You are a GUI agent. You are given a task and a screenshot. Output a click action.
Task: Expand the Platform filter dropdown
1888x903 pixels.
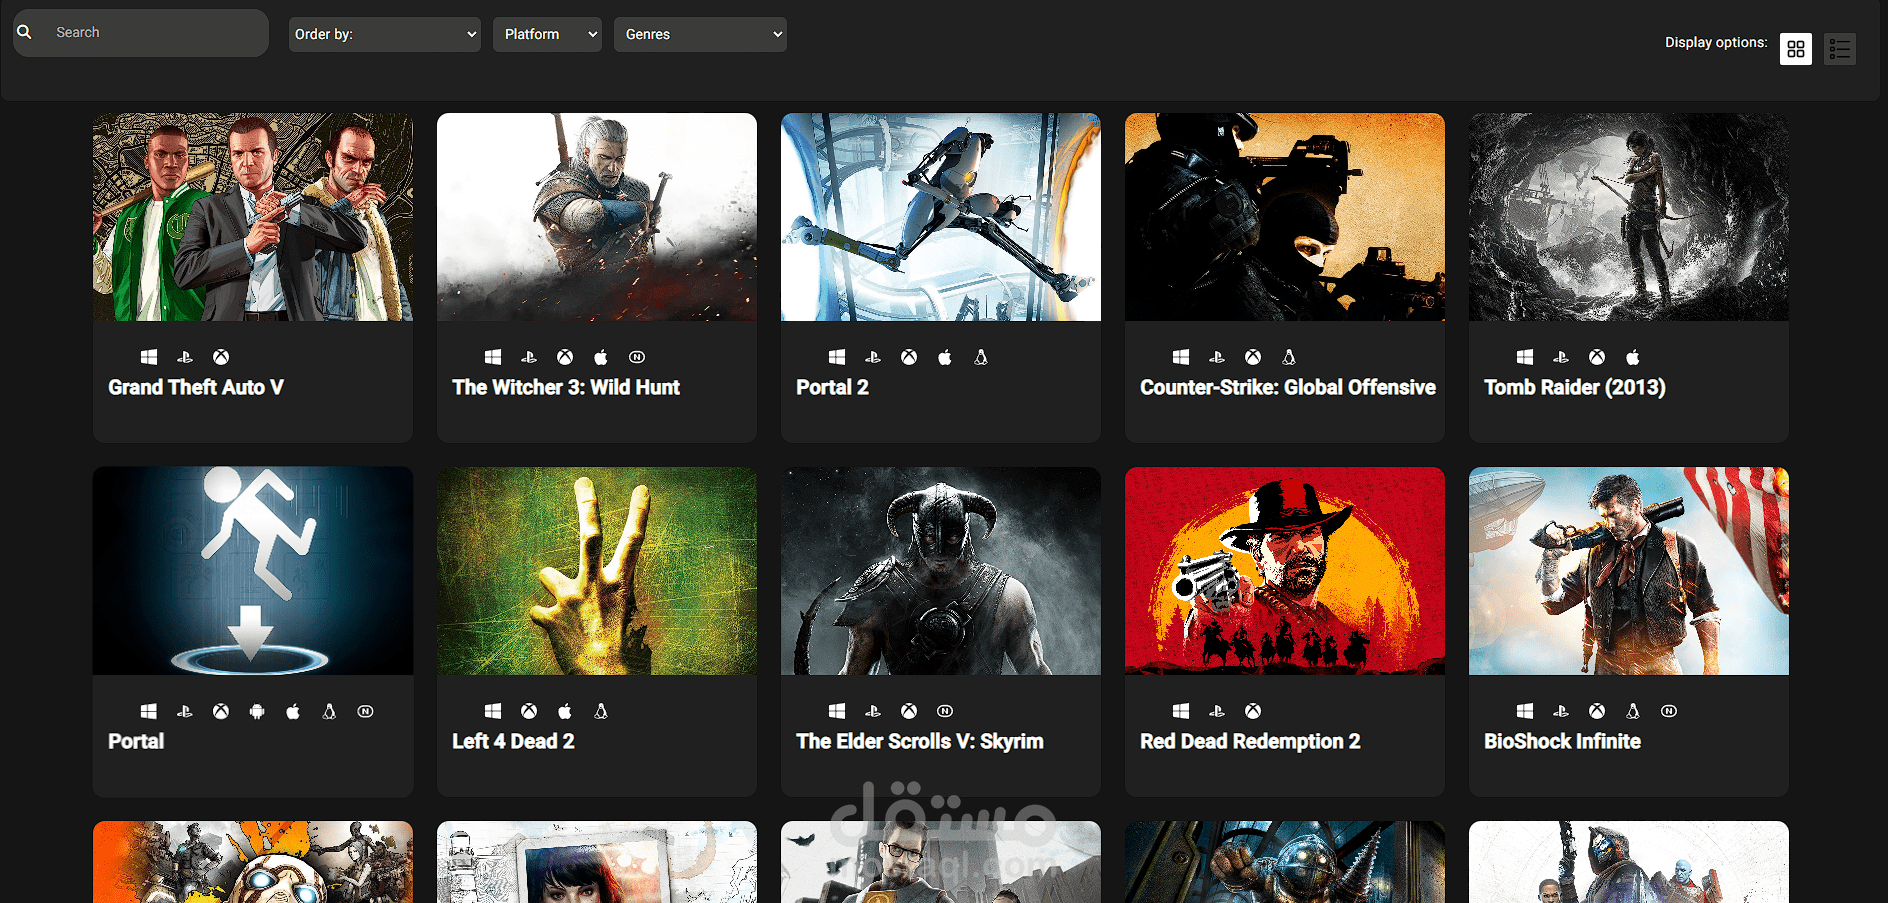pyautogui.click(x=547, y=34)
